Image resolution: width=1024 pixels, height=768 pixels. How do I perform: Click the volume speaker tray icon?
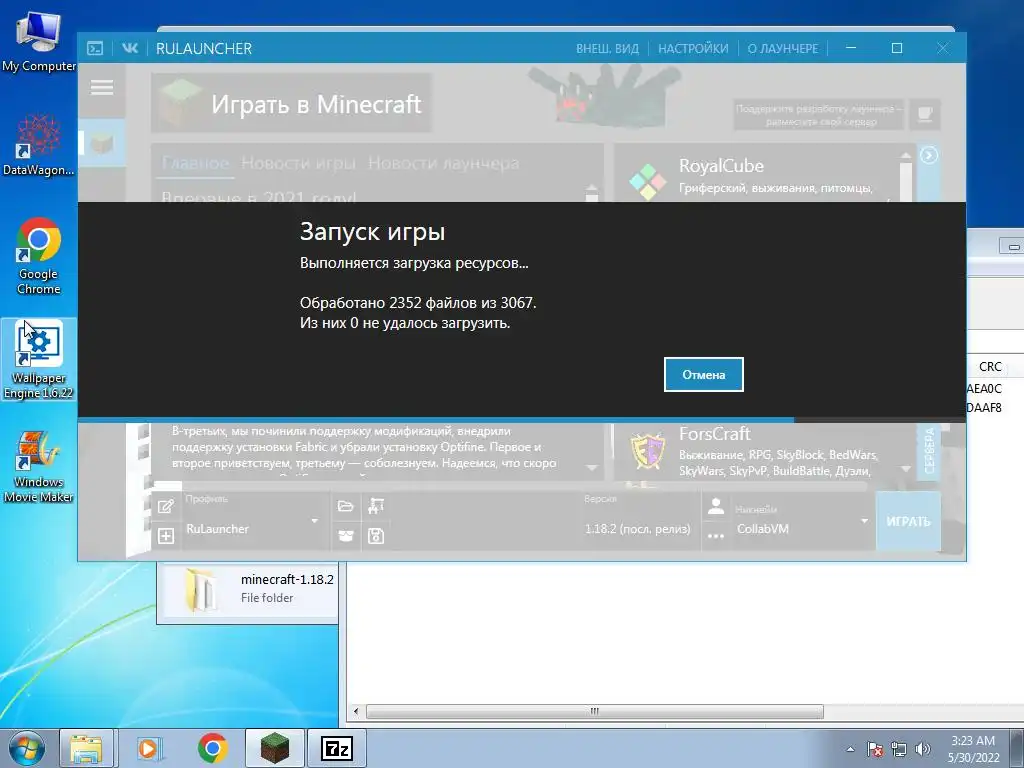(x=922, y=749)
